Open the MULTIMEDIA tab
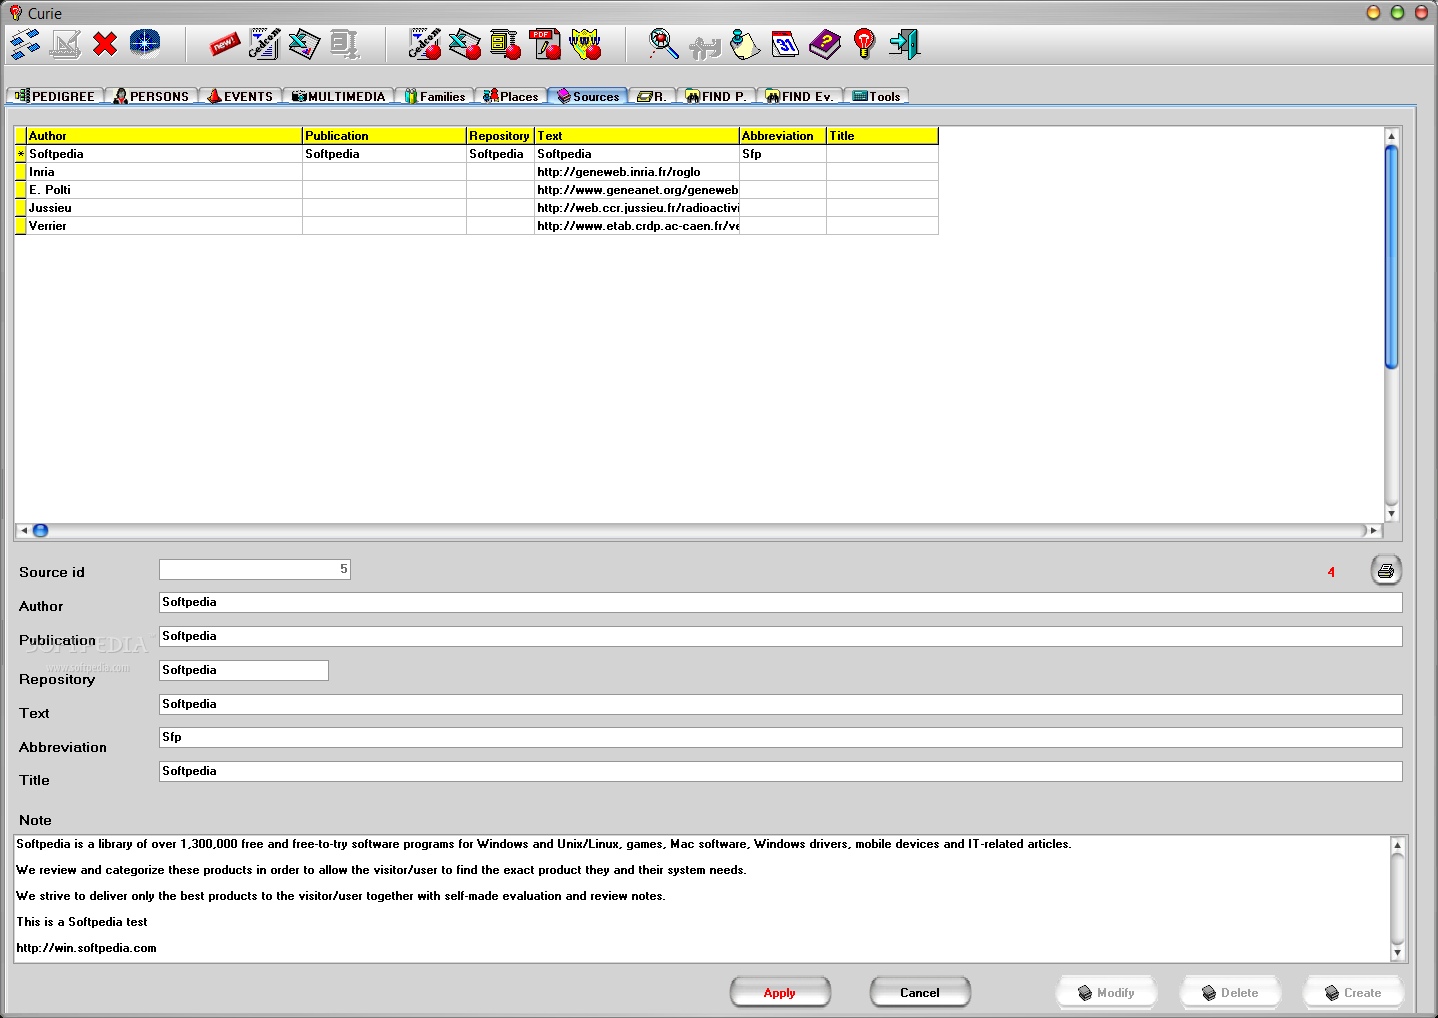 (x=339, y=96)
